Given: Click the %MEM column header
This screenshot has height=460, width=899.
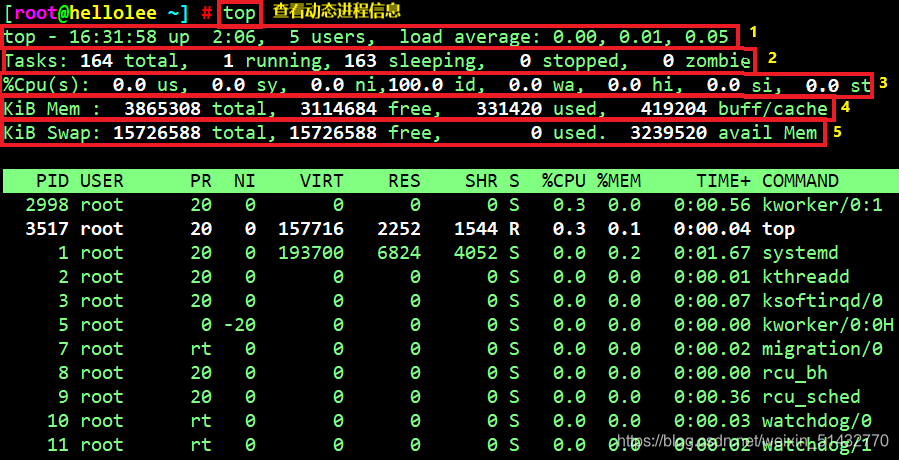Looking at the screenshot, I should click(619, 181).
